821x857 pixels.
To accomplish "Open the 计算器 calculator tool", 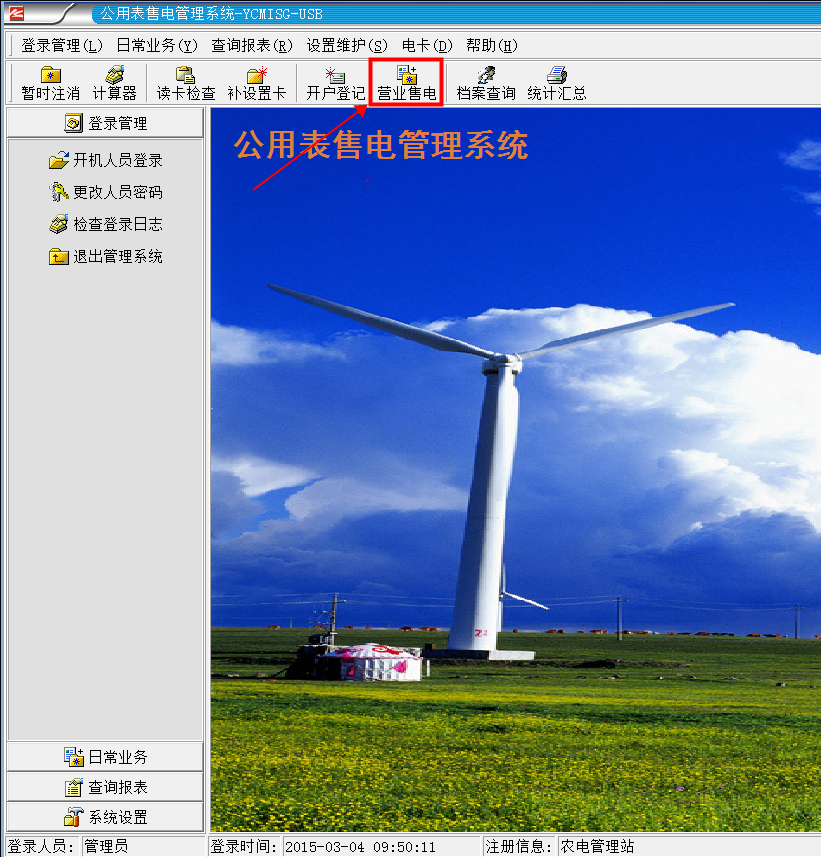I will click(114, 83).
